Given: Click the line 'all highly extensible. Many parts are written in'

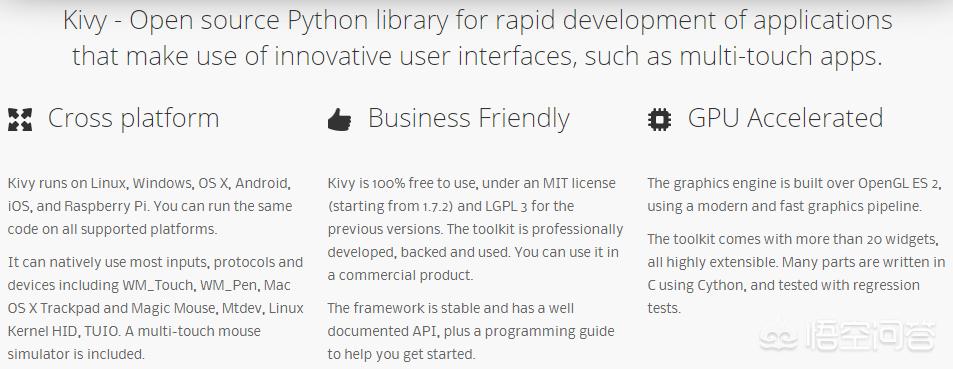Looking at the screenshot, I should (x=796, y=263).
